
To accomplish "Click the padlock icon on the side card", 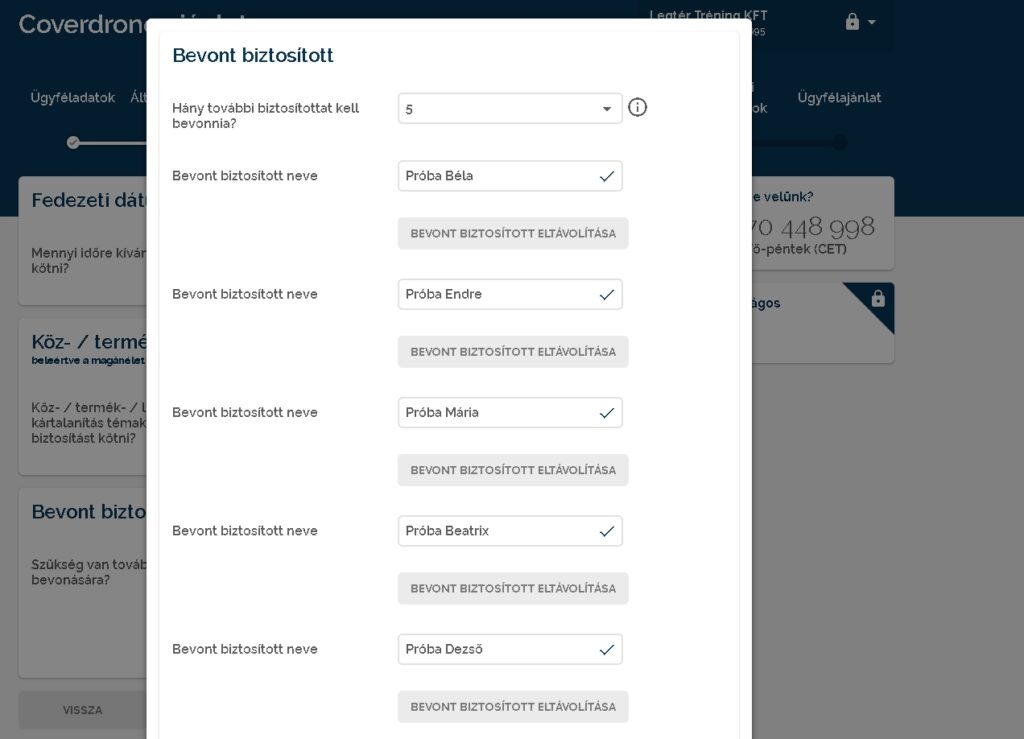I will [x=878, y=298].
